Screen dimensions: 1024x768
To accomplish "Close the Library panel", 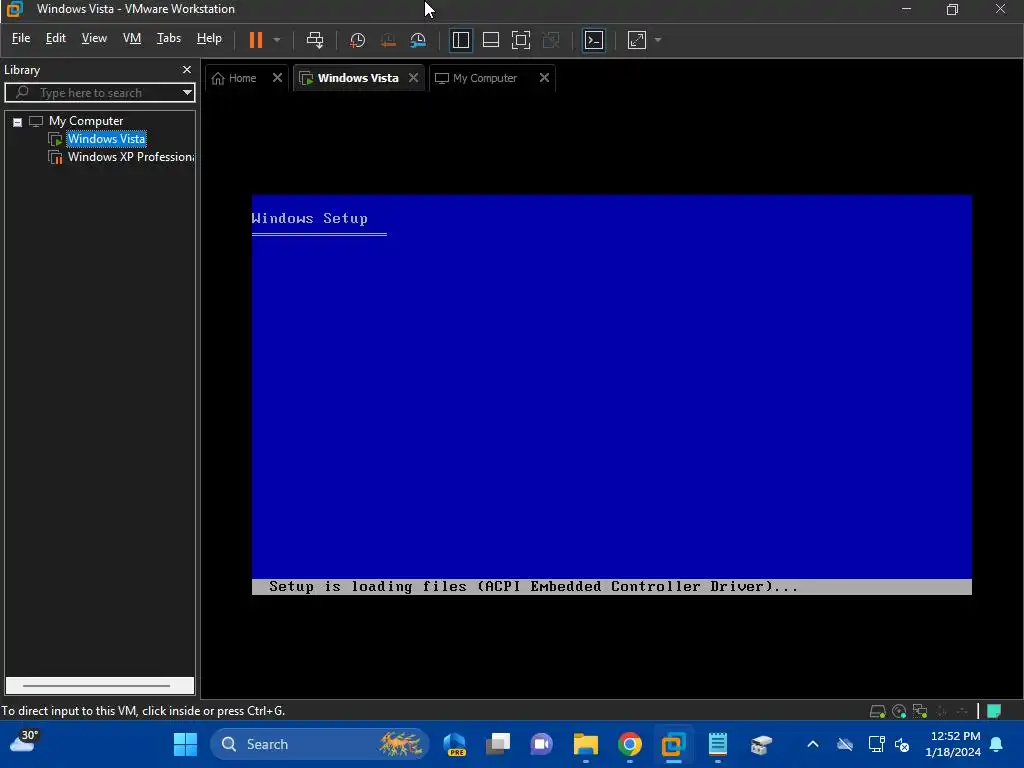I will point(187,69).
